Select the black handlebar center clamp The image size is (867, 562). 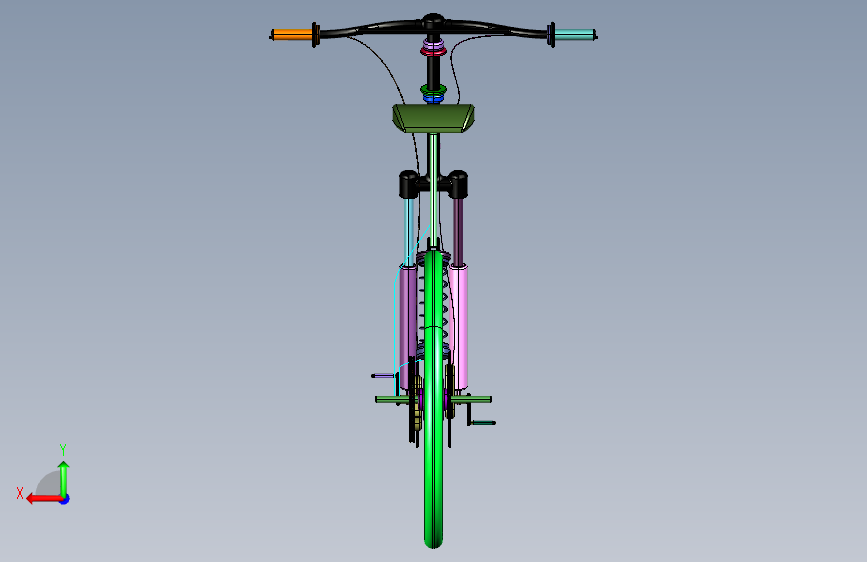coord(433,23)
